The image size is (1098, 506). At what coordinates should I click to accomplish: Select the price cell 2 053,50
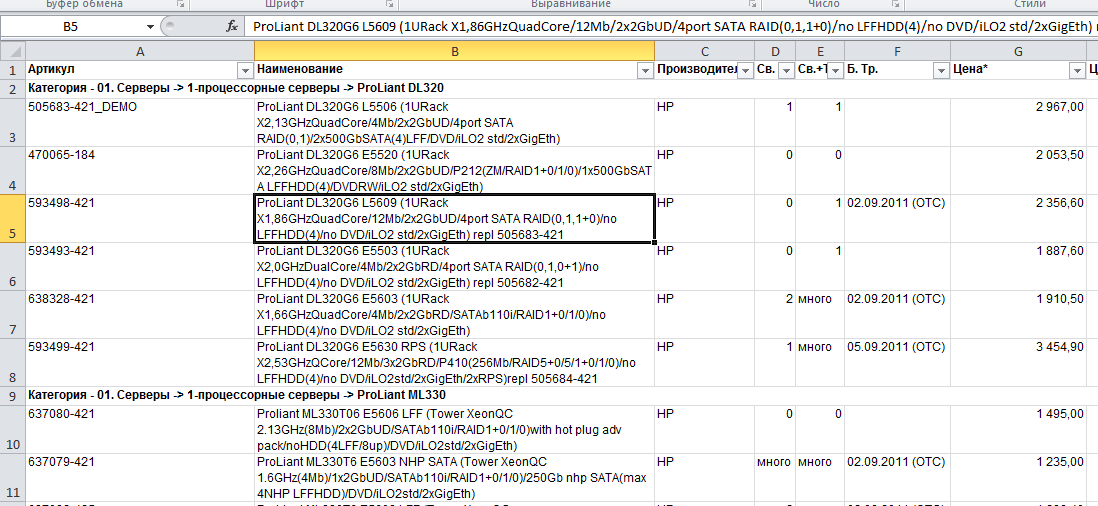click(x=1018, y=171)
